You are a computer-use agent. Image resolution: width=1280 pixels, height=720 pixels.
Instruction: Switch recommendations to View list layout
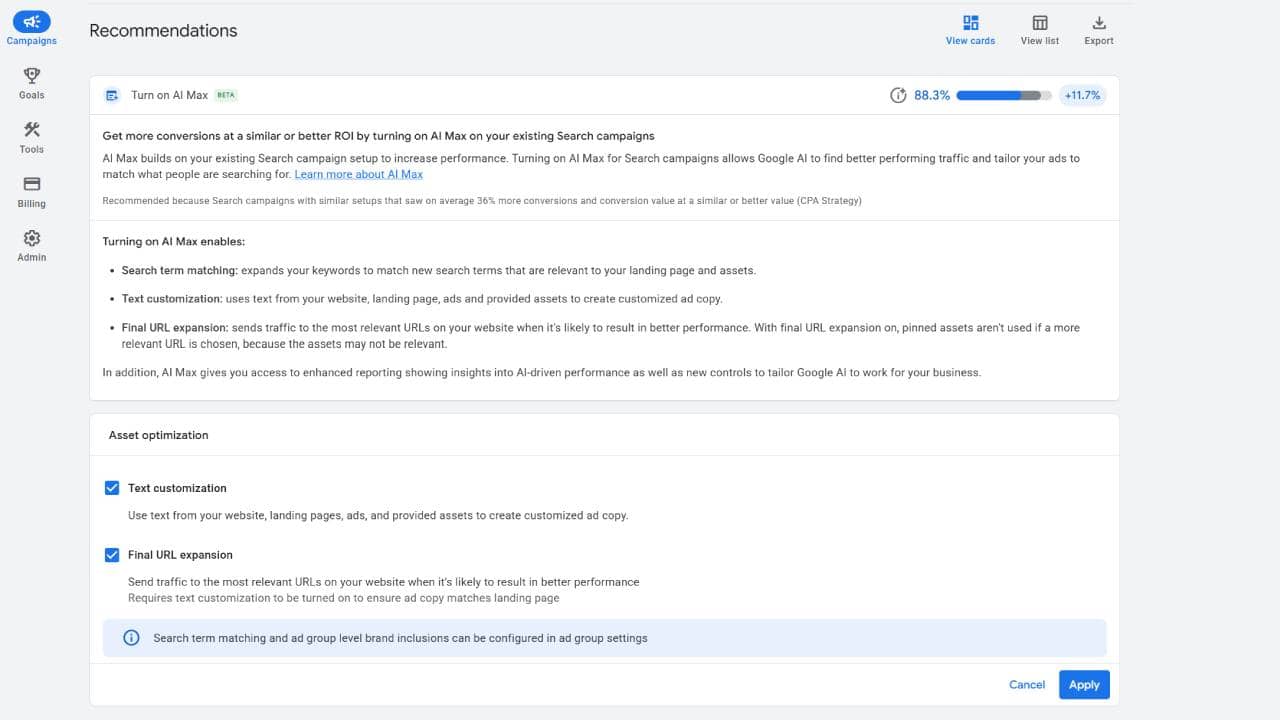point(1039,28)
